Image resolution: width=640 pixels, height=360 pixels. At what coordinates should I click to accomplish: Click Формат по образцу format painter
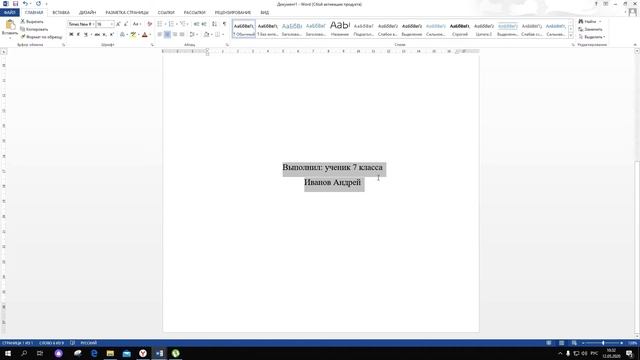point(41,37)
